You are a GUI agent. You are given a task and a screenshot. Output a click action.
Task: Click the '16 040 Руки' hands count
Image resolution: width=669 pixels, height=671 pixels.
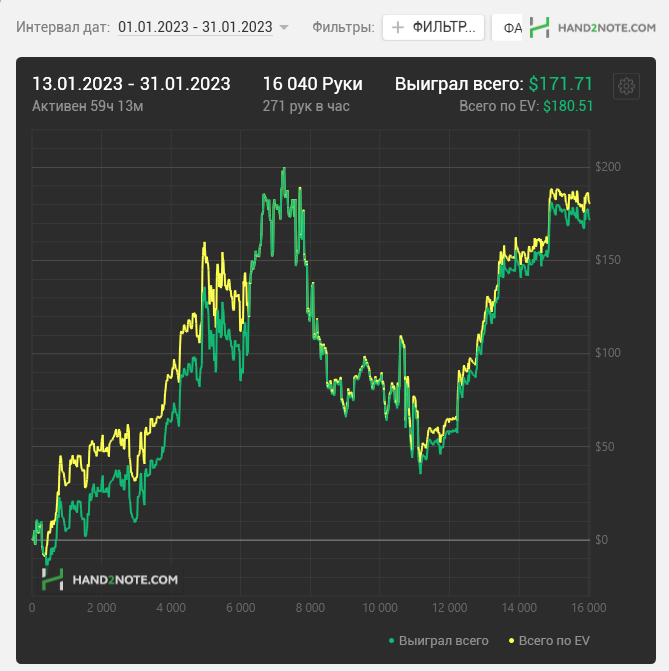312,84
